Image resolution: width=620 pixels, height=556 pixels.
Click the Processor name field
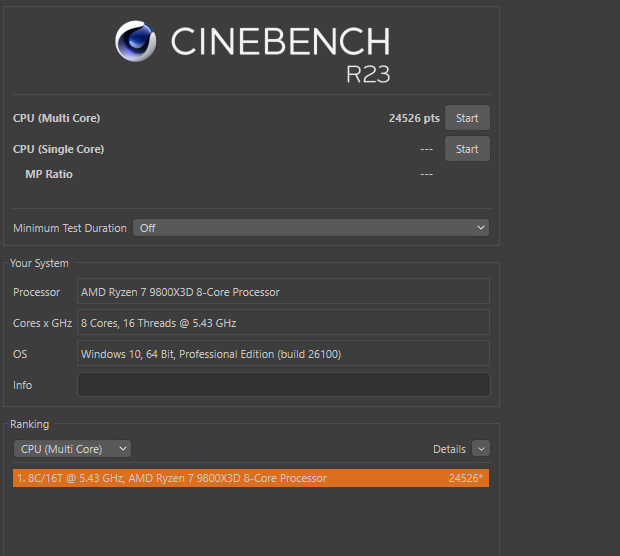pyautogui.click(x=284, y=291)
